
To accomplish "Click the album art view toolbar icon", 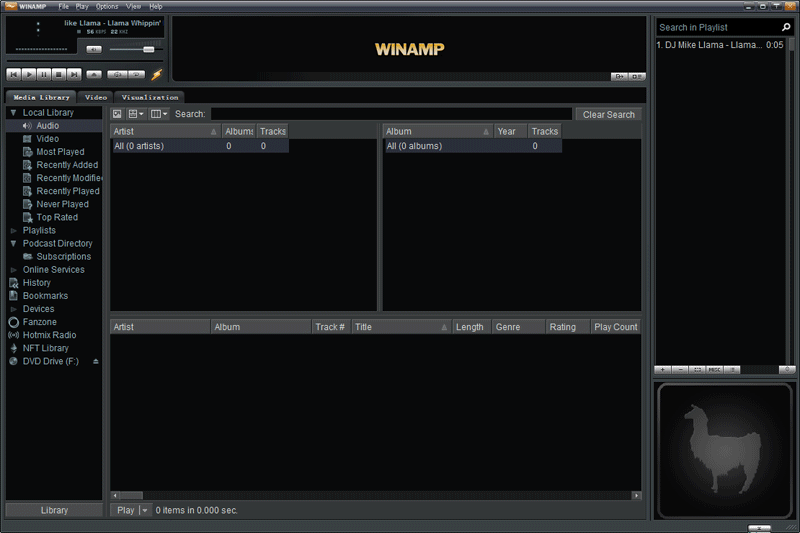I will [x=117, y=114].
